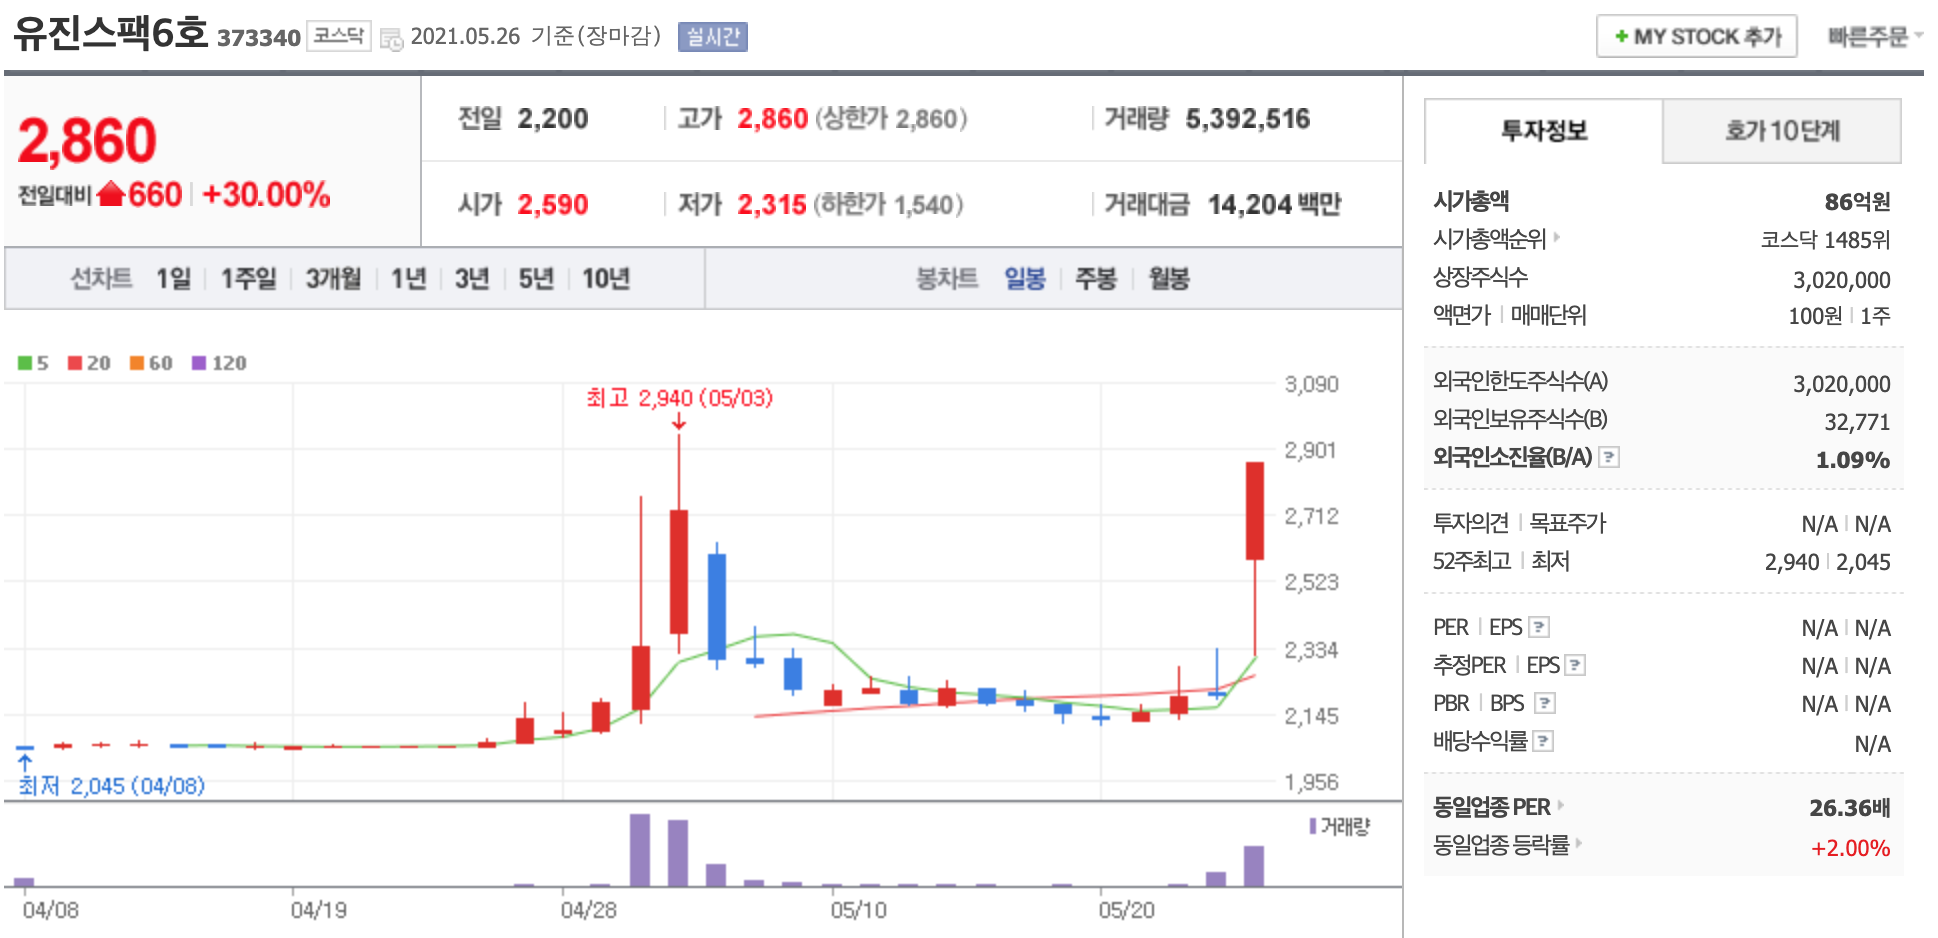The image size is (1938, 938).
Task: Open help icon beside PER EPS
Action: tap(1539, 627)
